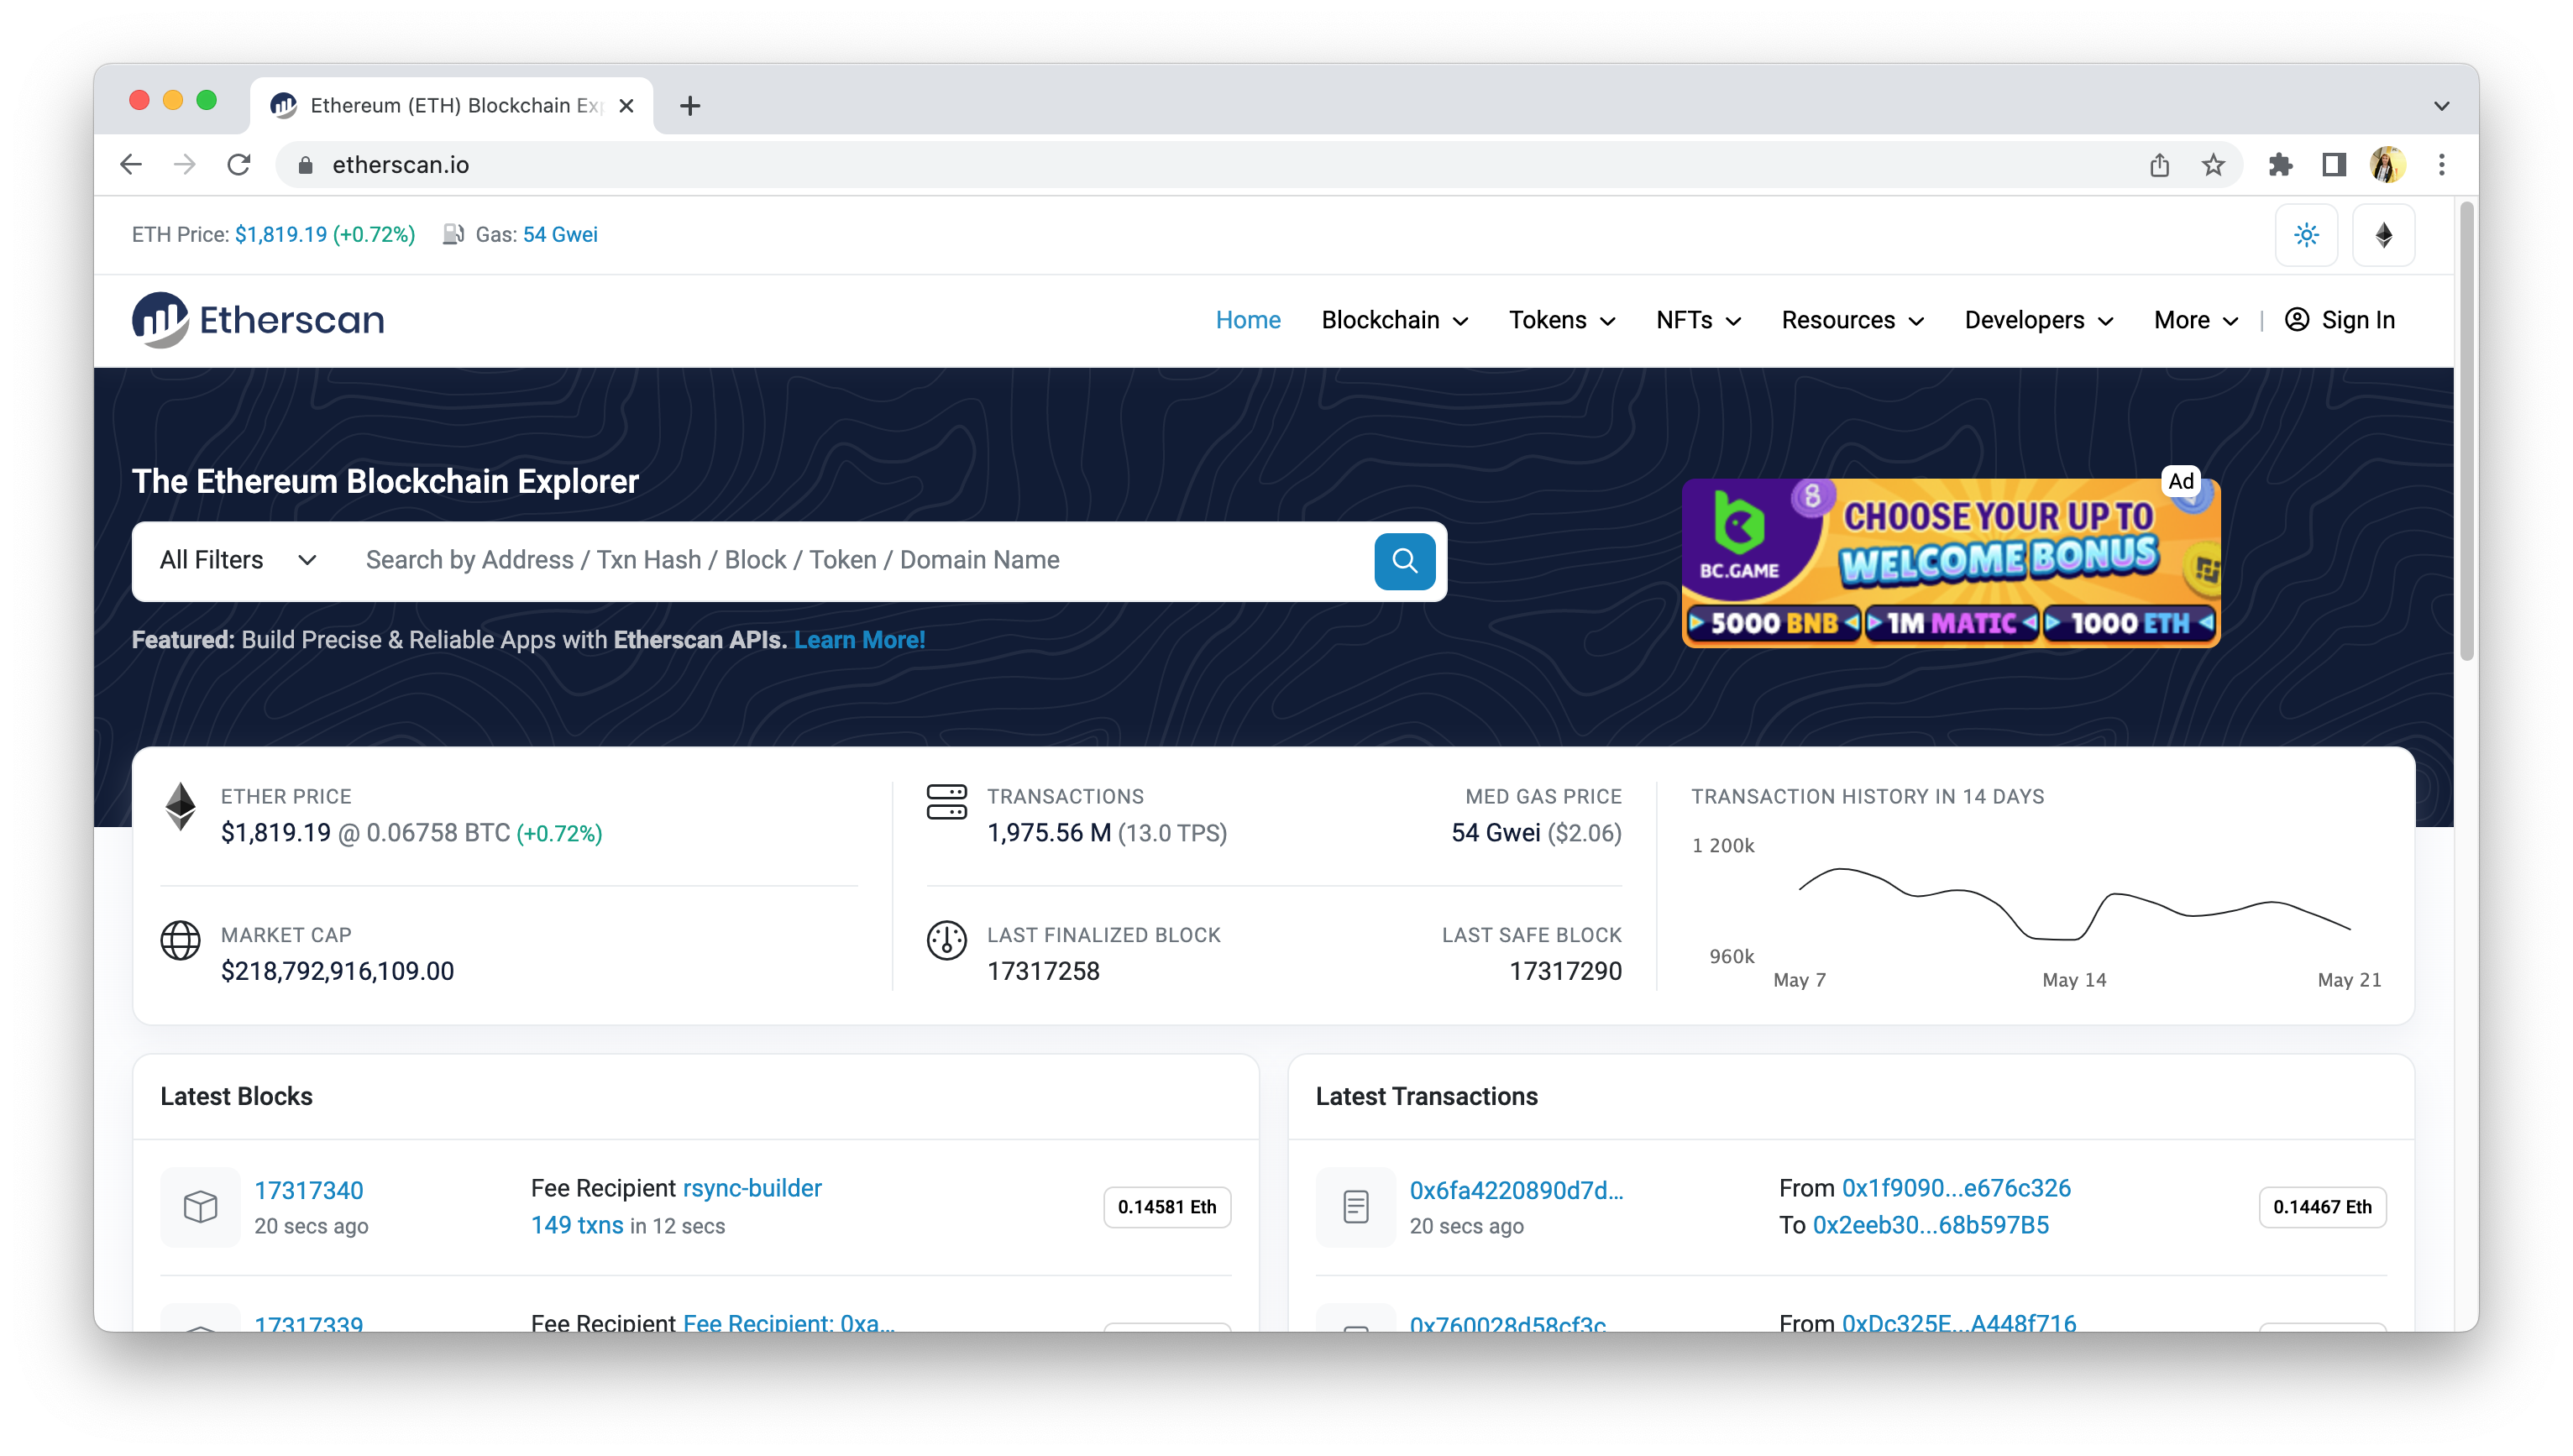This screenshot has height=1456, width=2573.
Task: Open sender address 0x1f9090...e676c326
Action: click(1956, 1188)
